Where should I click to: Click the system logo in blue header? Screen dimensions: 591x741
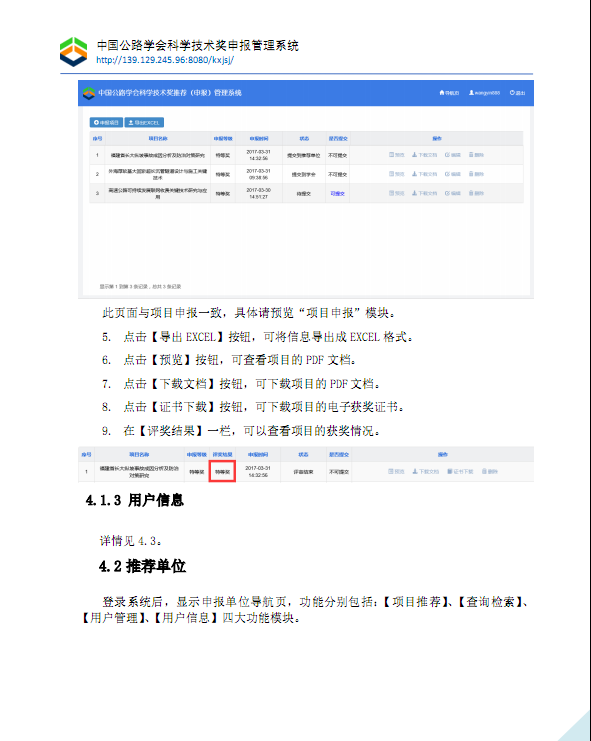(x=88, y=93)
